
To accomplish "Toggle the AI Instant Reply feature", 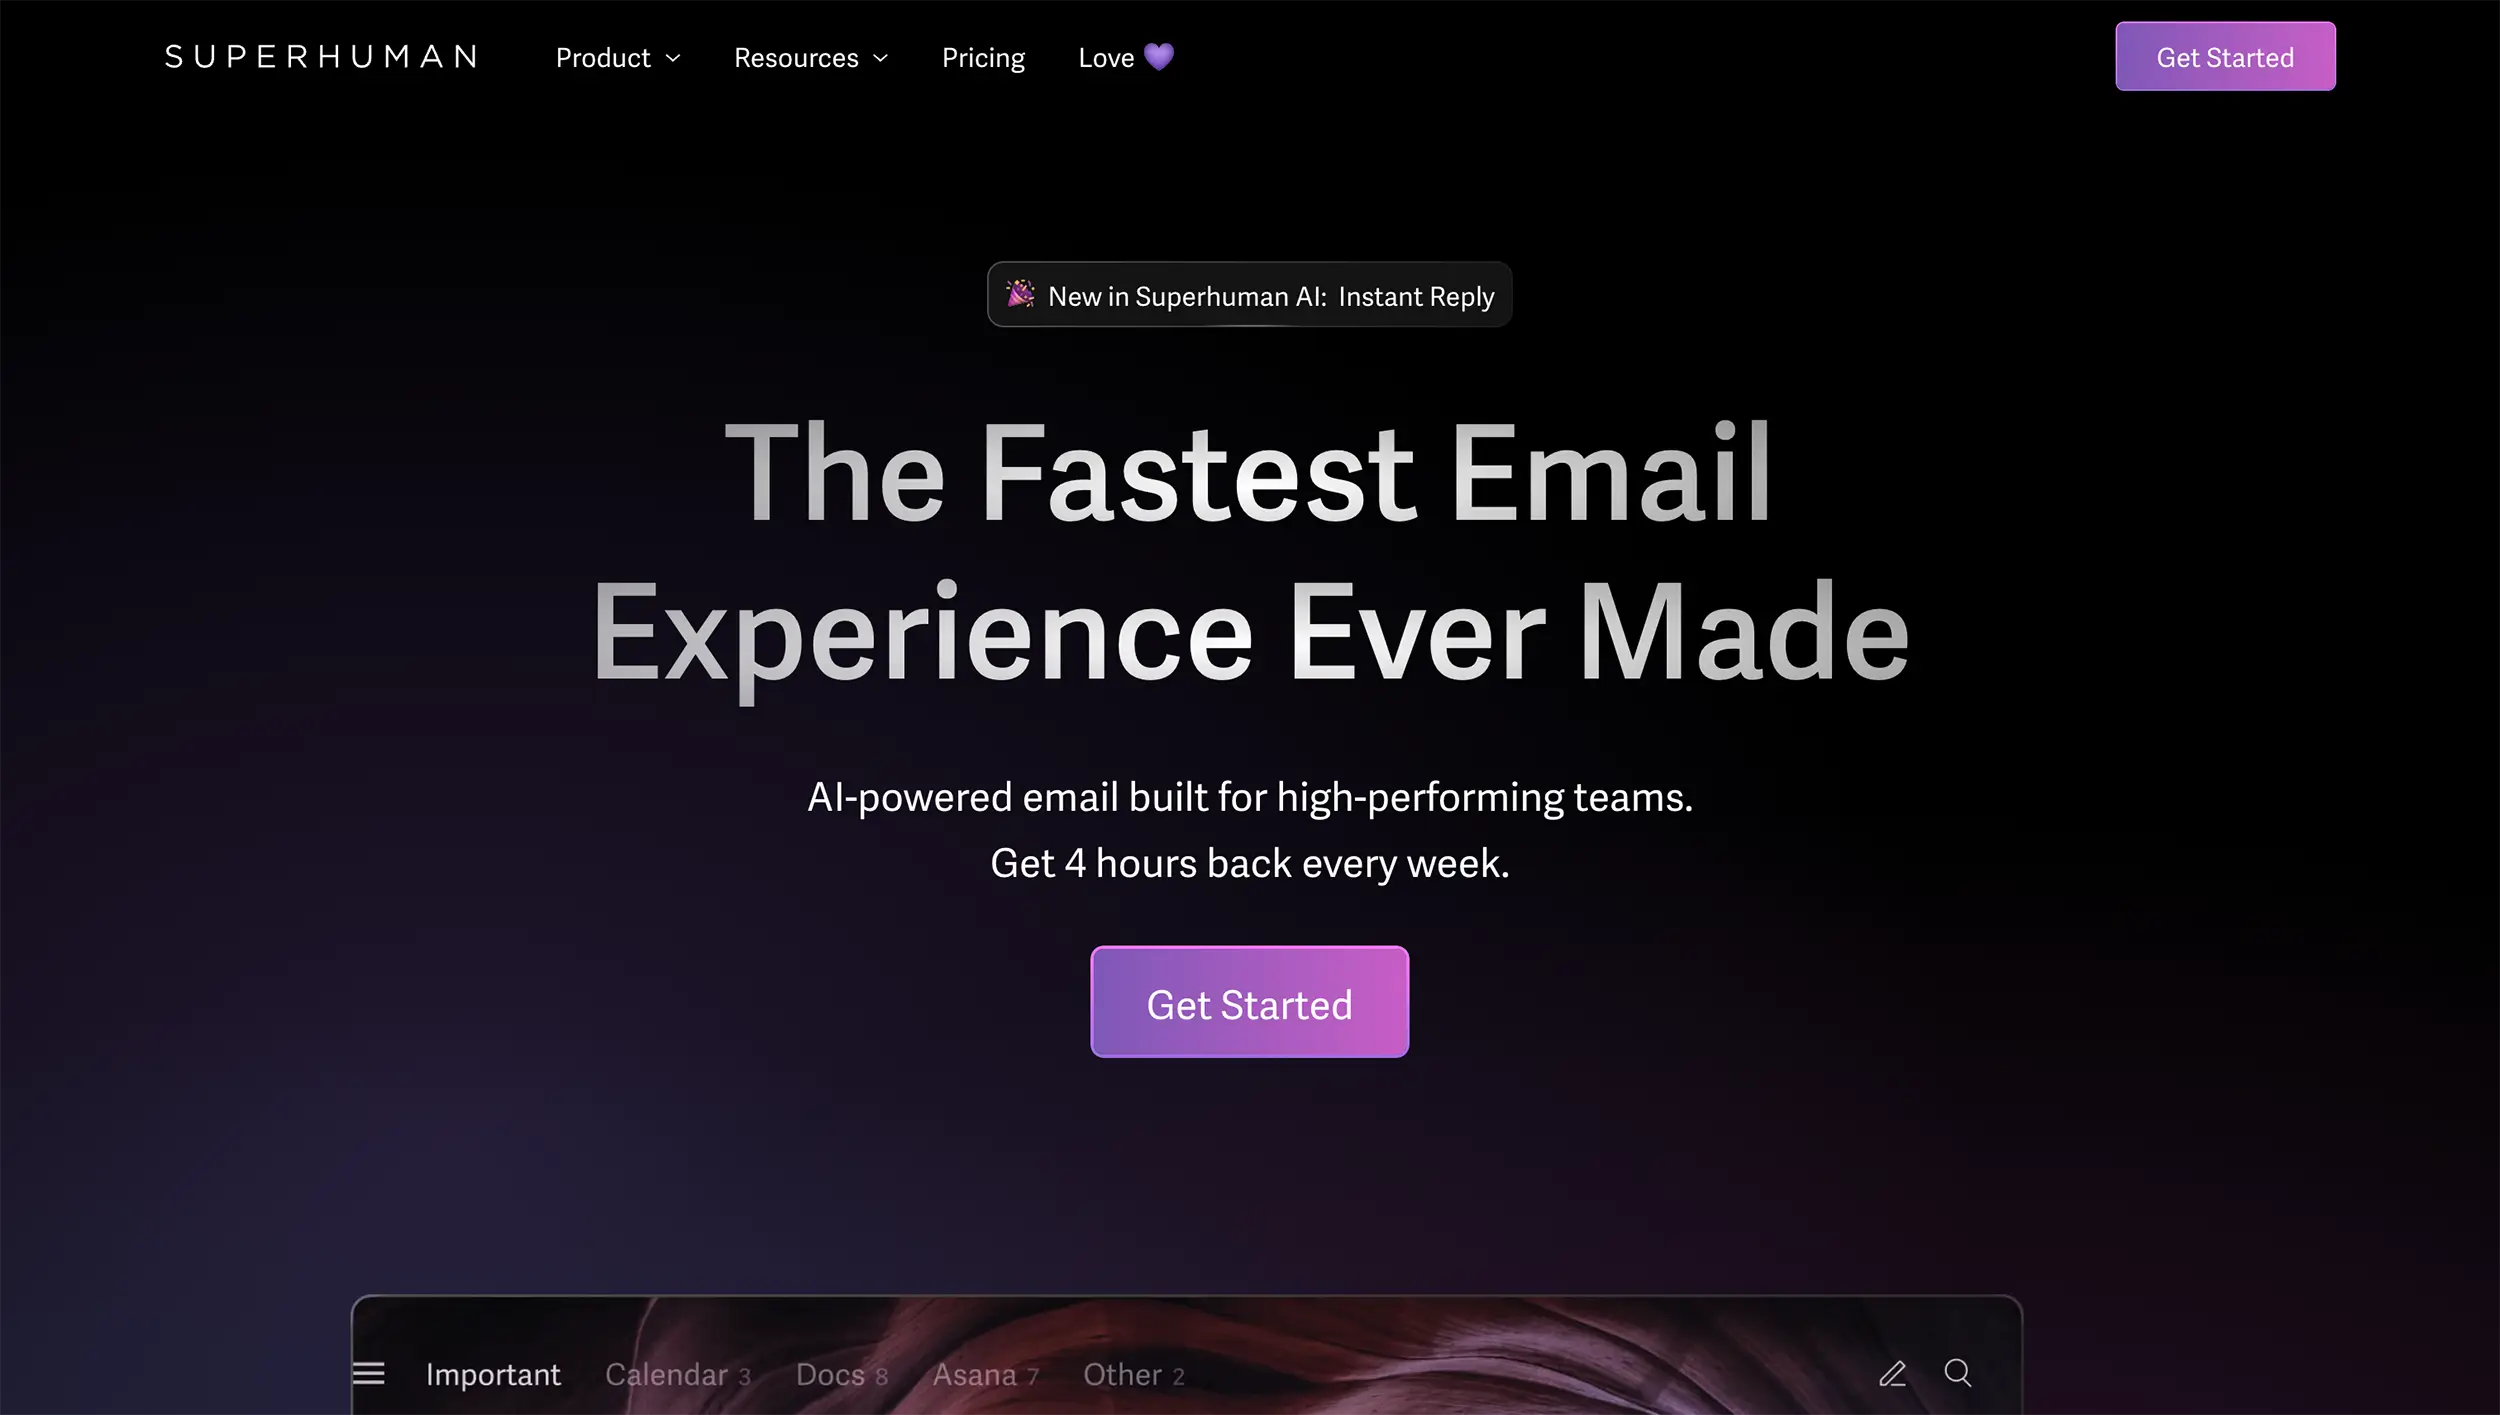I will pos(1248,295).
